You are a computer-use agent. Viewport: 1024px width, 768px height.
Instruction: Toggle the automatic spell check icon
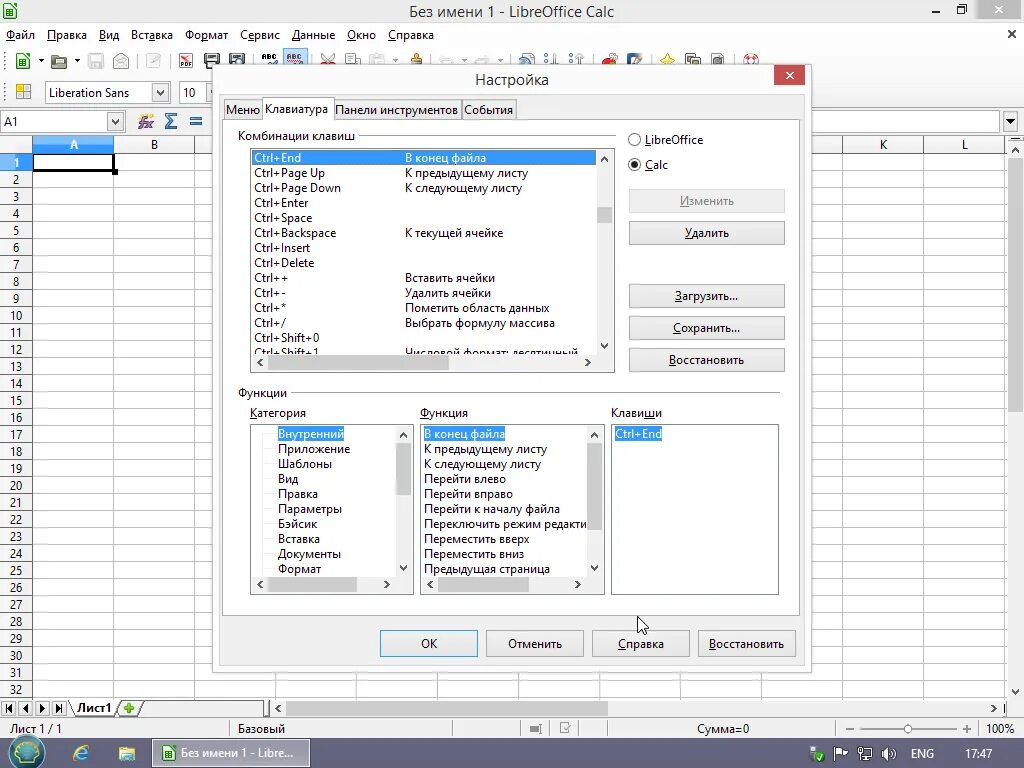pyautogui.click(x=295, y=58)
